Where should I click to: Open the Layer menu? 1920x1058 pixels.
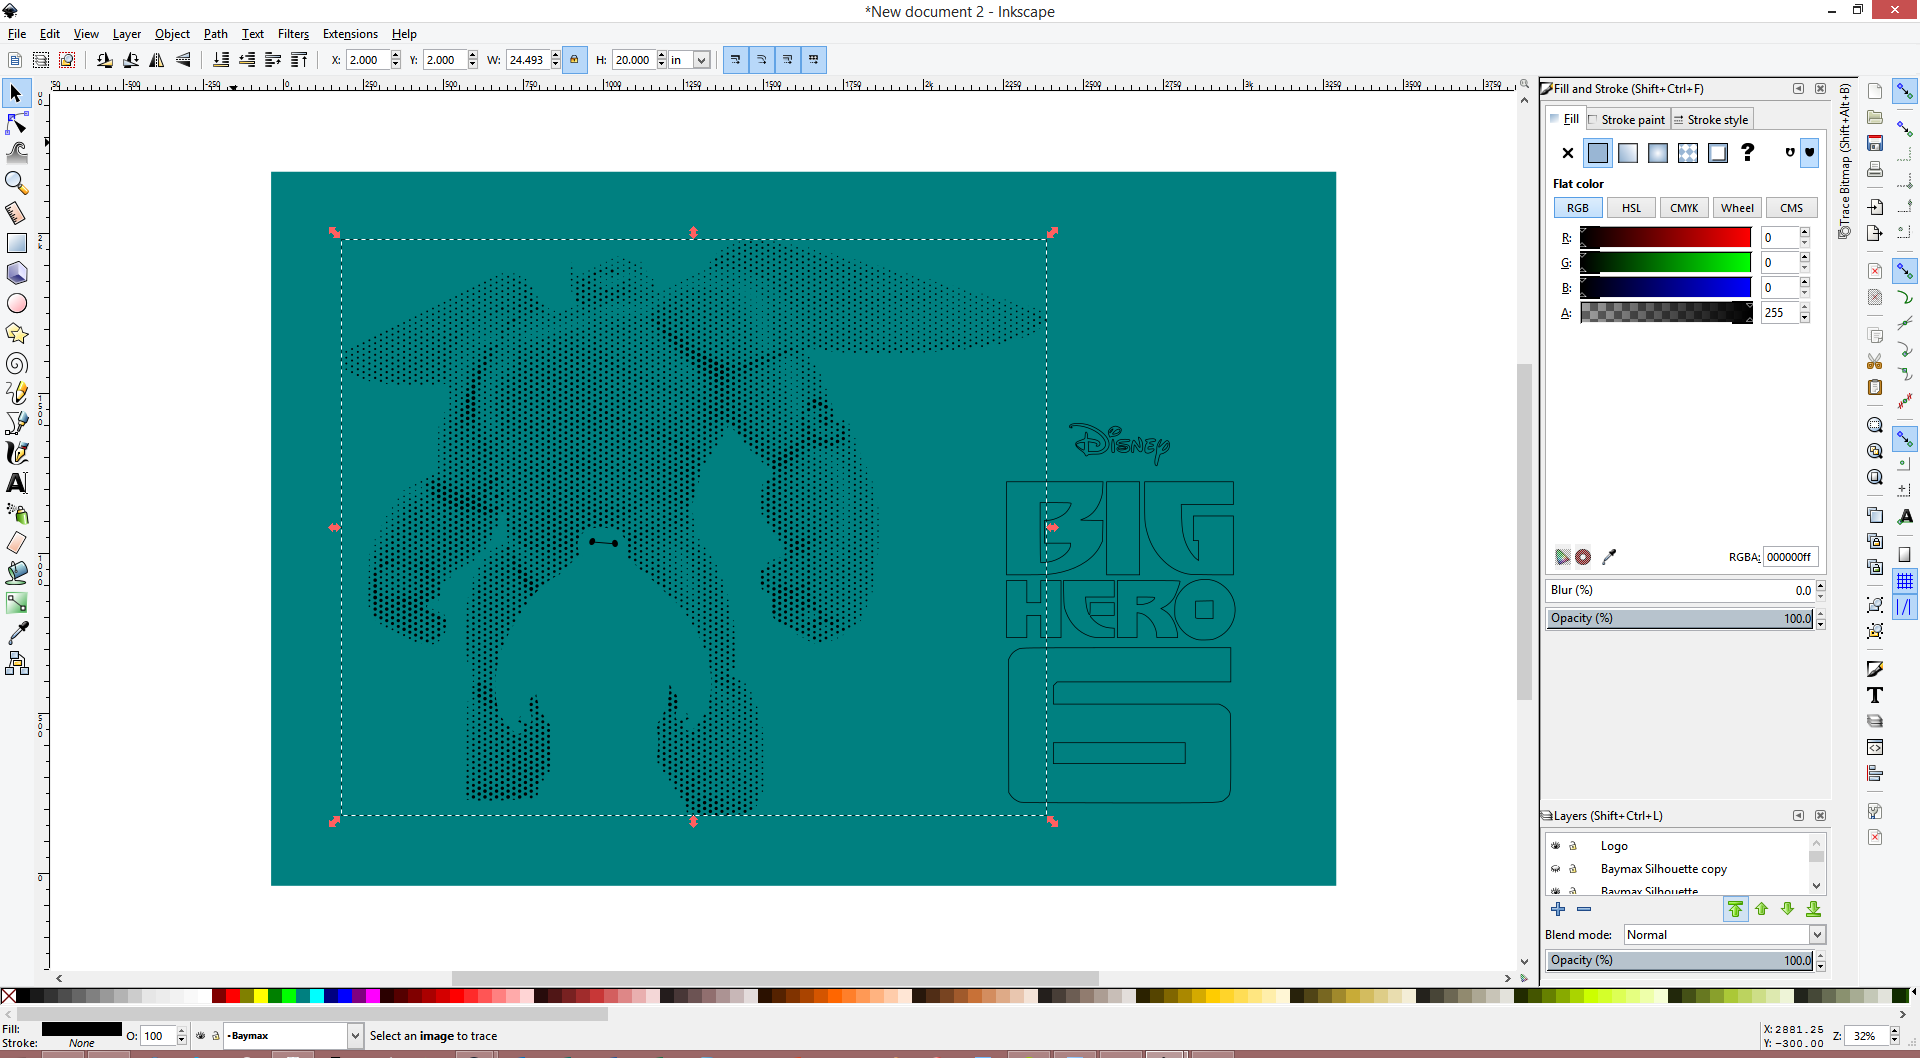126,34
